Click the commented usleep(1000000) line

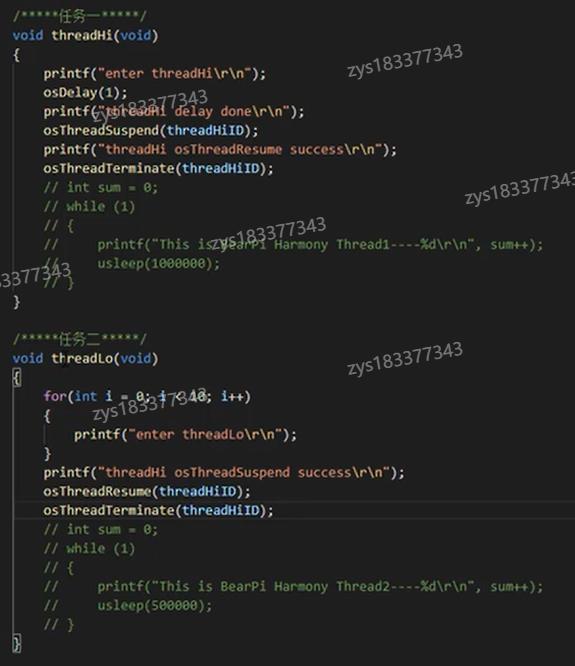coord(132,264)
